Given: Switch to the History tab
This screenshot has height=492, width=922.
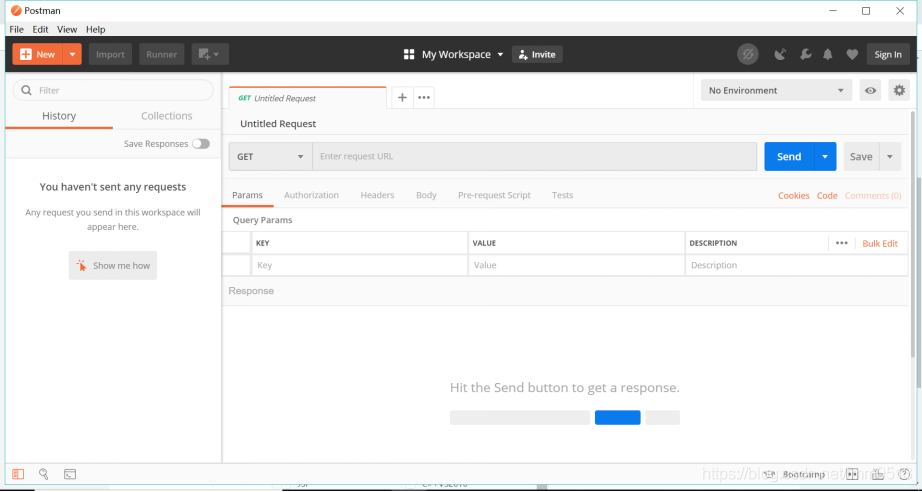Looking at the screenshot, I should (x=59, y=116).
